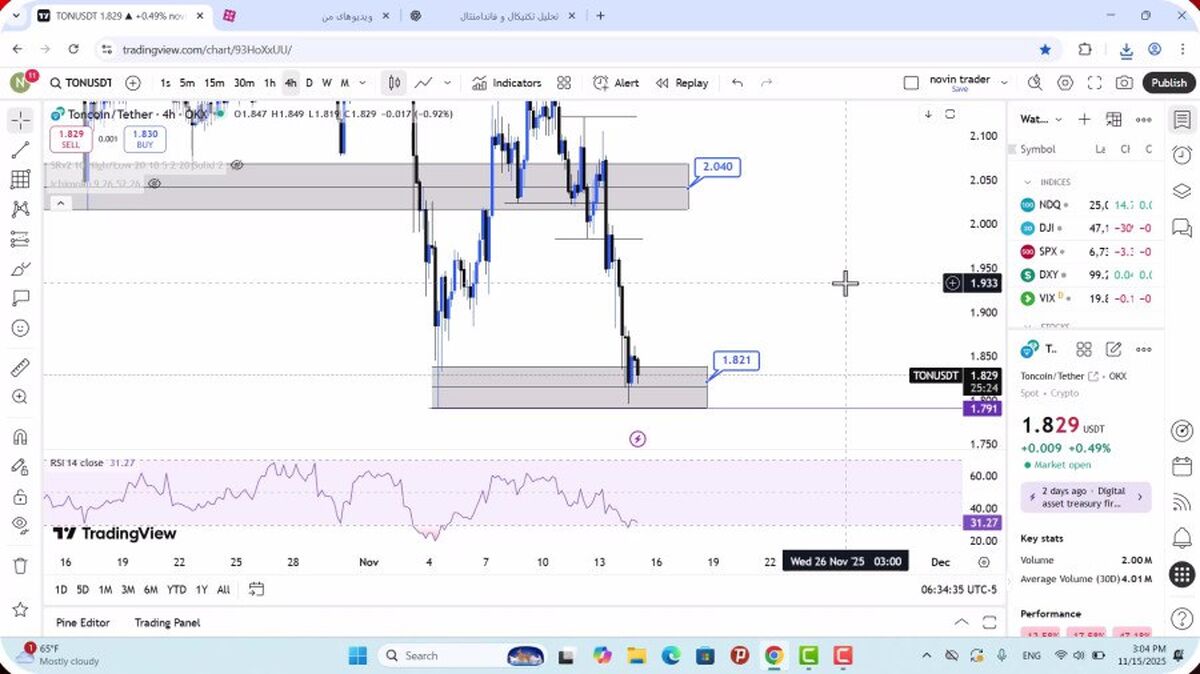
Task: Remove objects using the trash icon
Action: 20,566
